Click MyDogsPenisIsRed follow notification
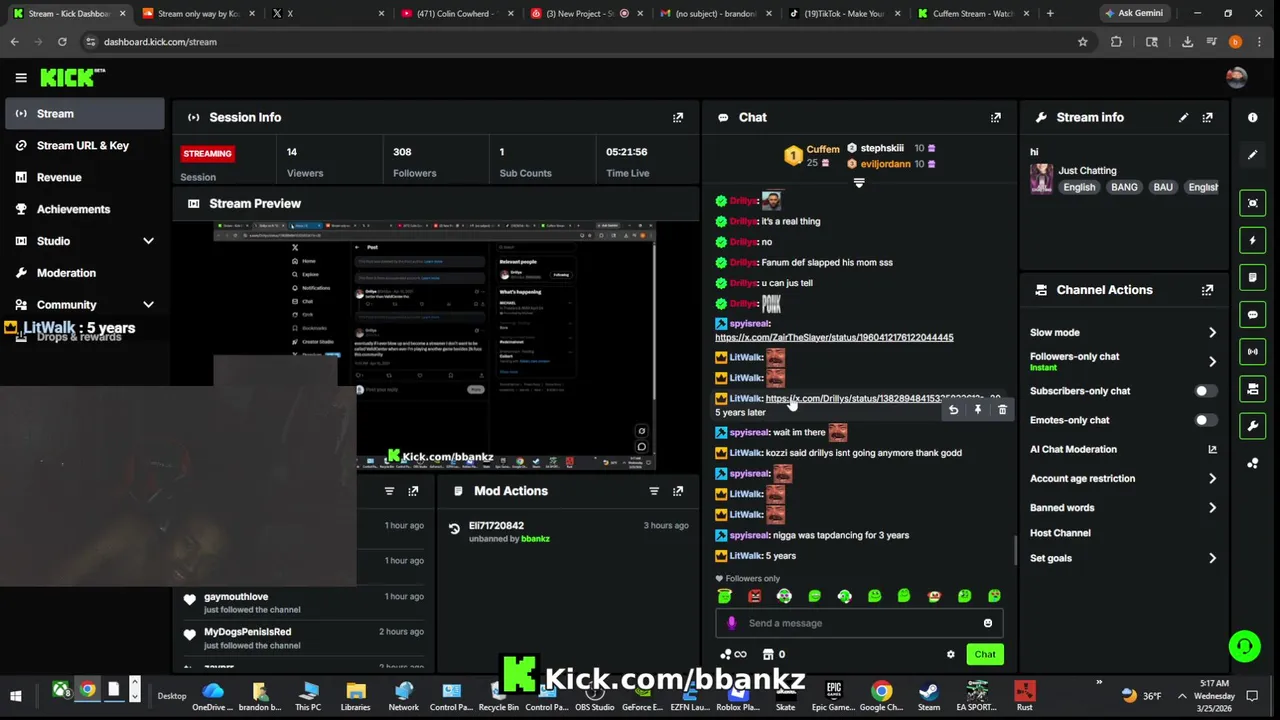The image size is (1280, 720). coord(300,638)
